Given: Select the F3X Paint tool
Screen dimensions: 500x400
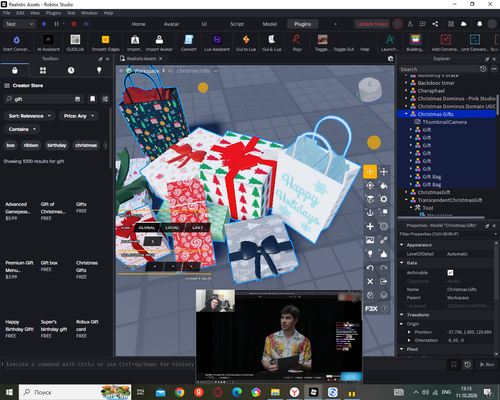Looking at the screenshot, I should [384, 185].
